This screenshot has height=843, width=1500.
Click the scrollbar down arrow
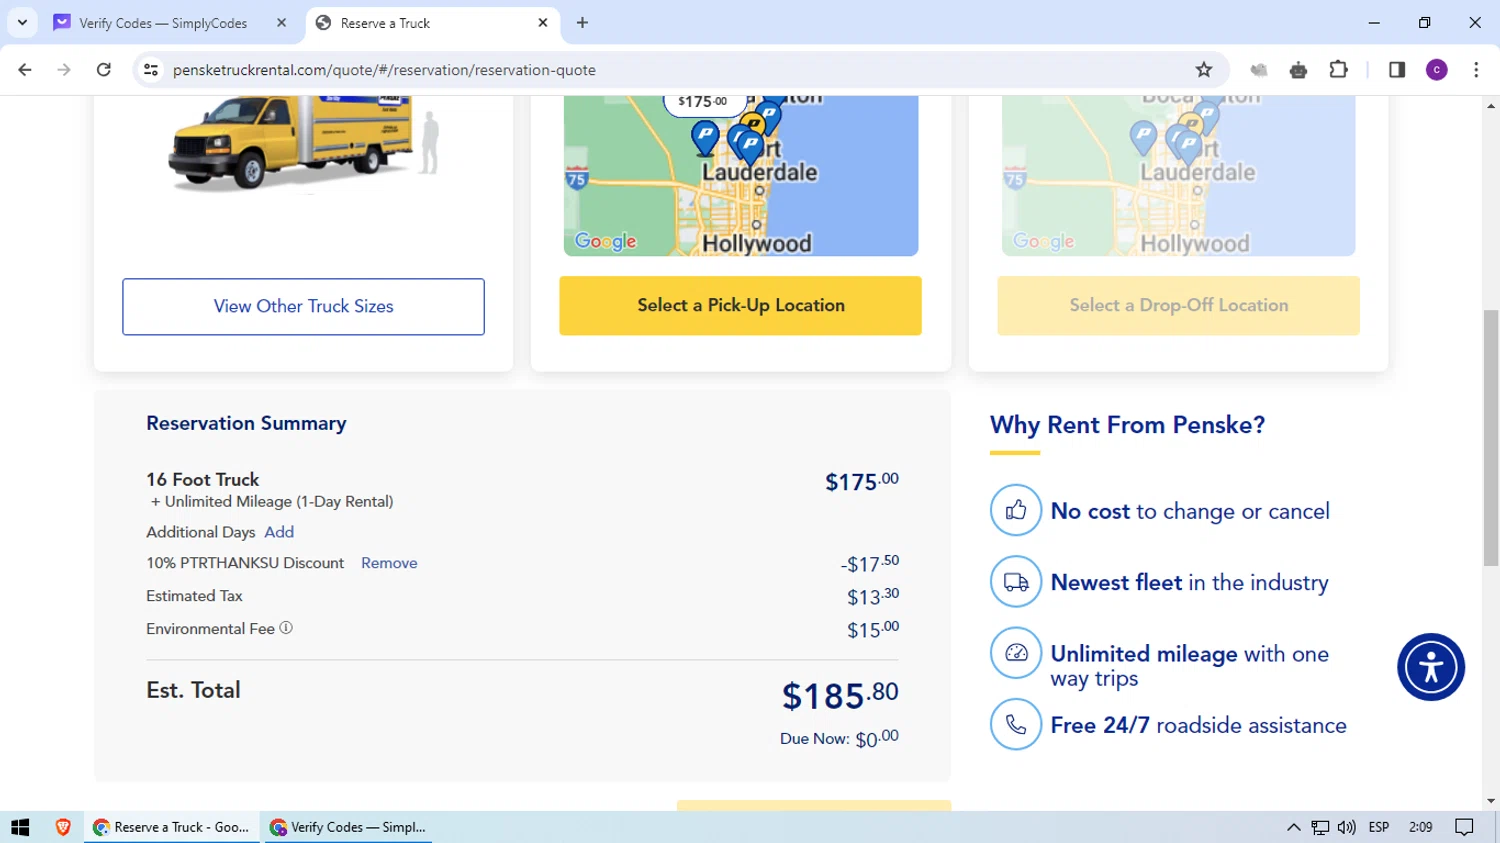coord(1491,801)
